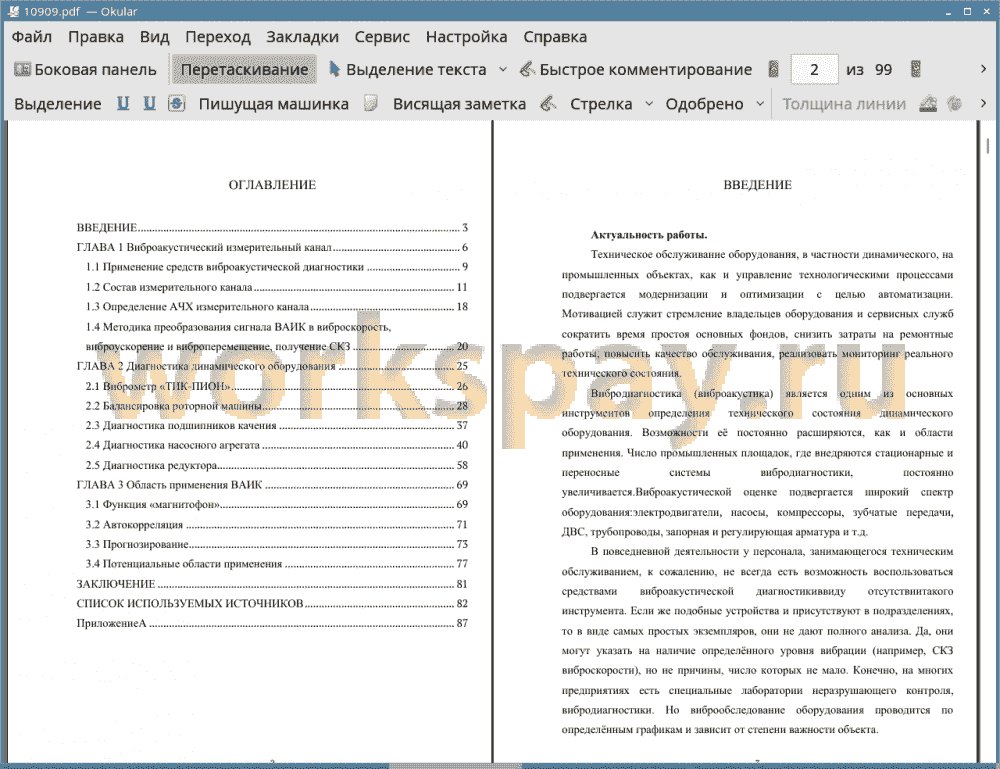Open the Правка menu
This screenshot has height=769, width=1000.
[96, 37]
